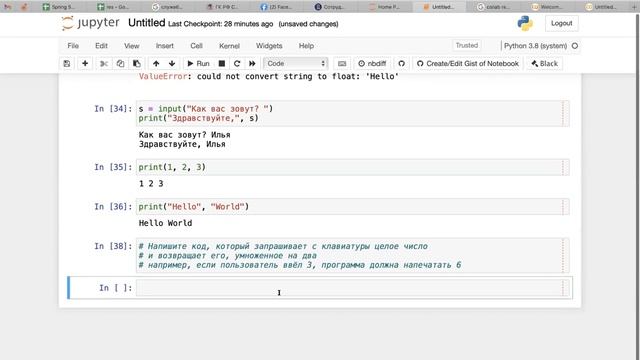Viewport: 640px width, 360px height.
Task: Click the nbdiff button
Action: (372, 64)
